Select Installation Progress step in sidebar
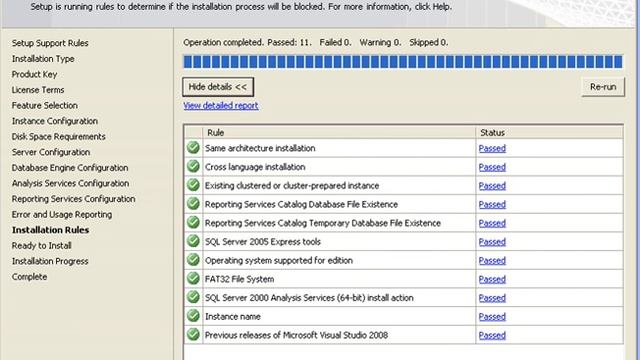This screenshot has height=360, width=640. 50,261
